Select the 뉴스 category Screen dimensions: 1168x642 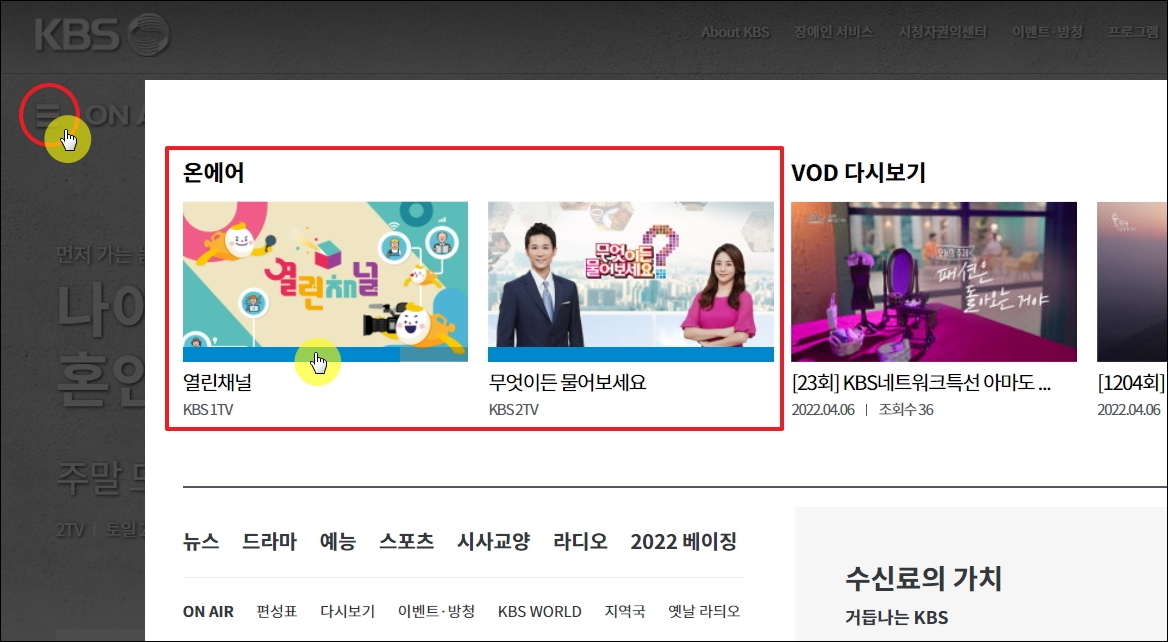tap(201, 541)
